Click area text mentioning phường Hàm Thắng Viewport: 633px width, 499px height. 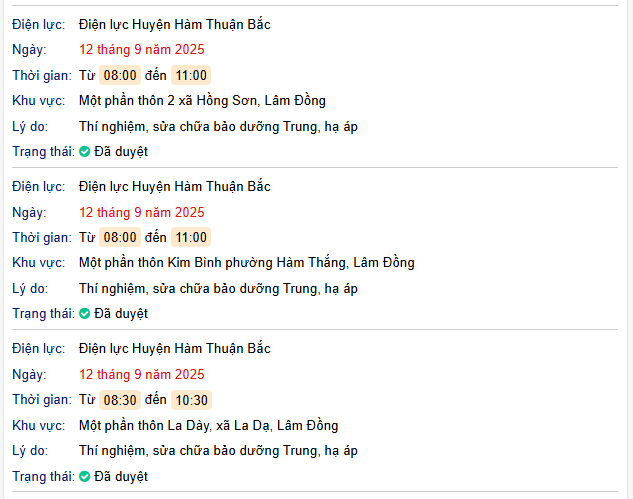coord(247,263)
